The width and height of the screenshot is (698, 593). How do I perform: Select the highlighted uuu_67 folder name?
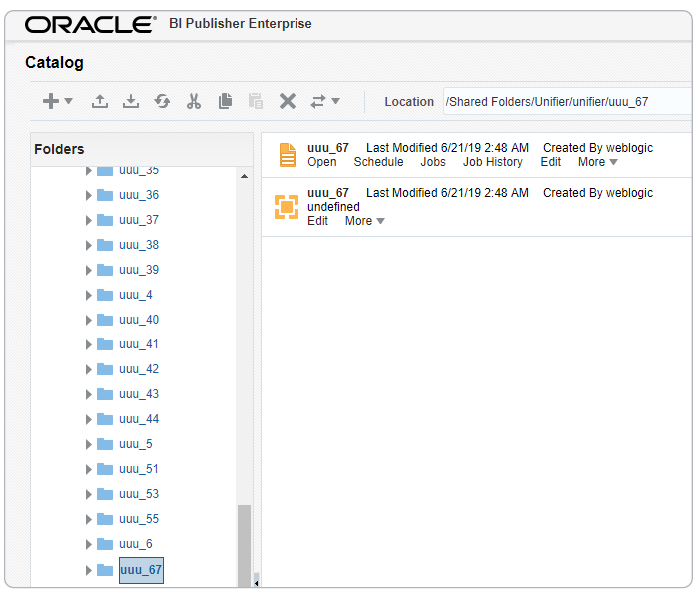coord(141,570)
